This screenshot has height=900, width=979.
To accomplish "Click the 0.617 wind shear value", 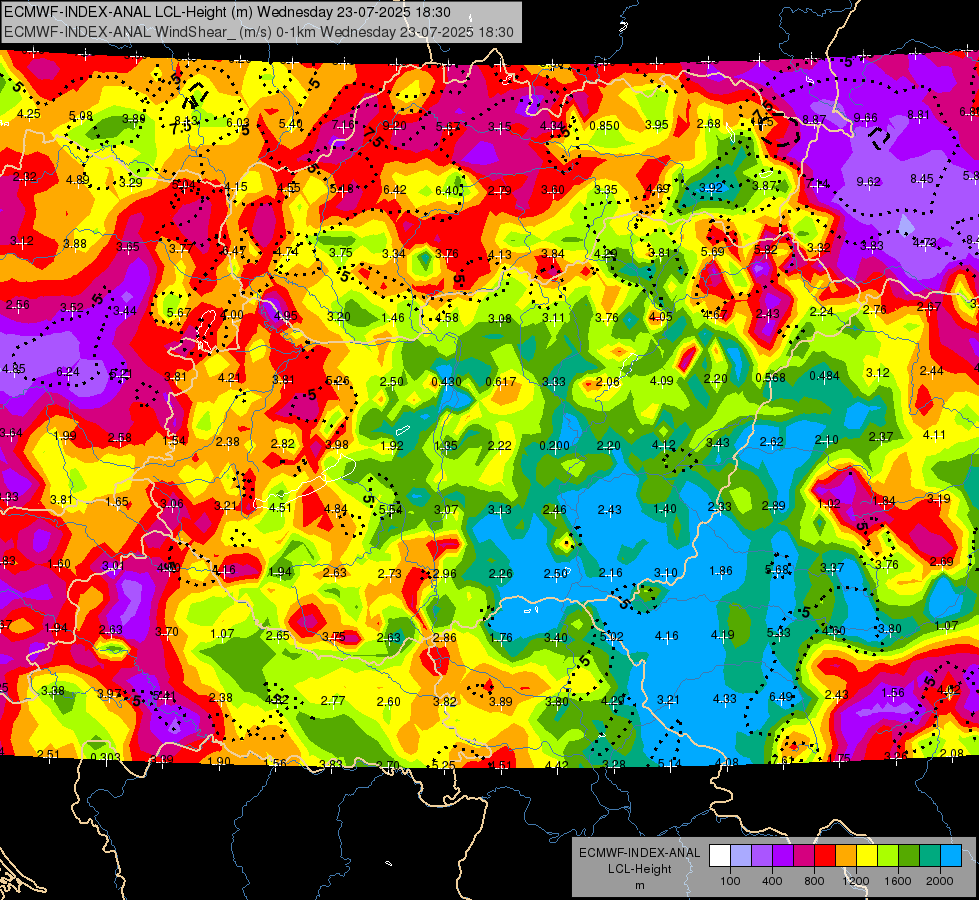I will [x=501, y=382].
